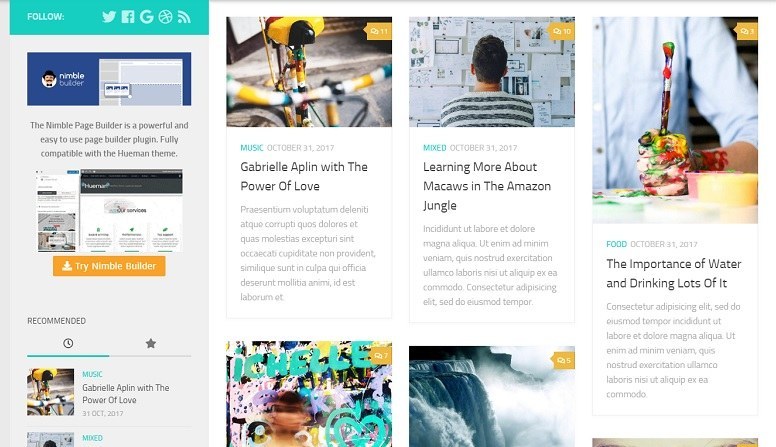Click the Try Nimble Builder button
776x447 pixels.
109,266
